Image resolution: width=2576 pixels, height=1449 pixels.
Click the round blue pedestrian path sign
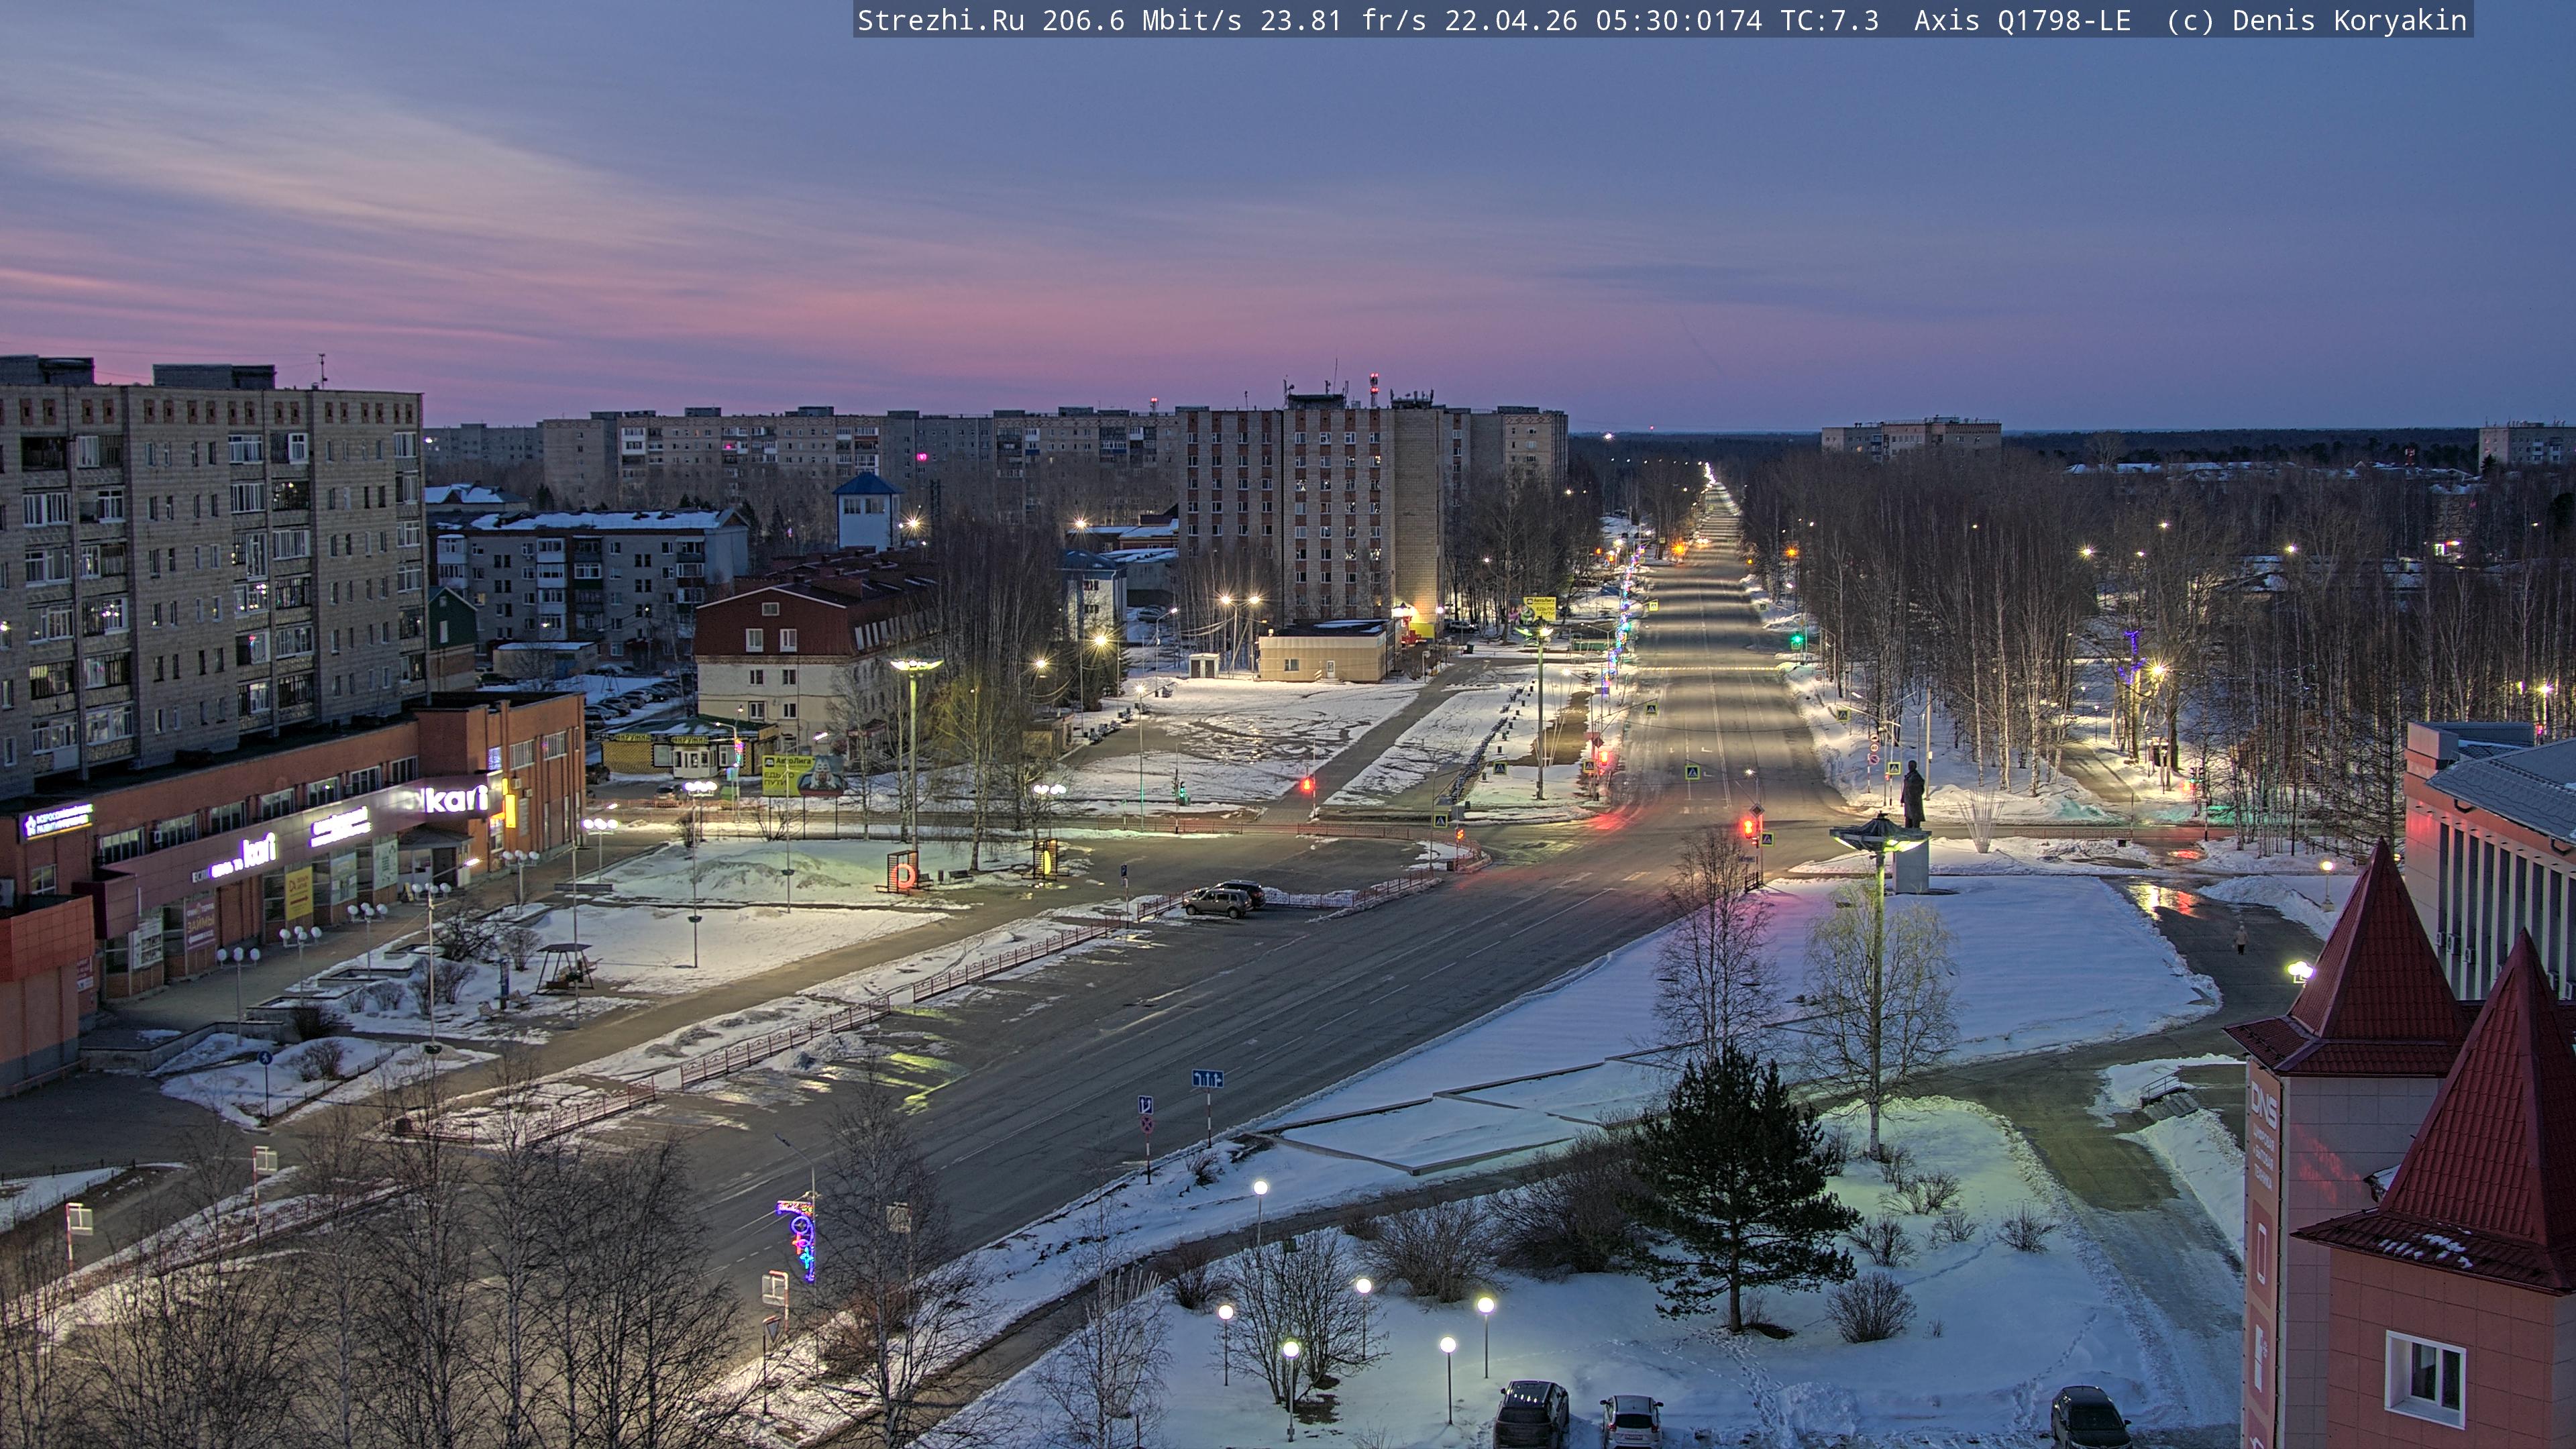(265, 1057)
